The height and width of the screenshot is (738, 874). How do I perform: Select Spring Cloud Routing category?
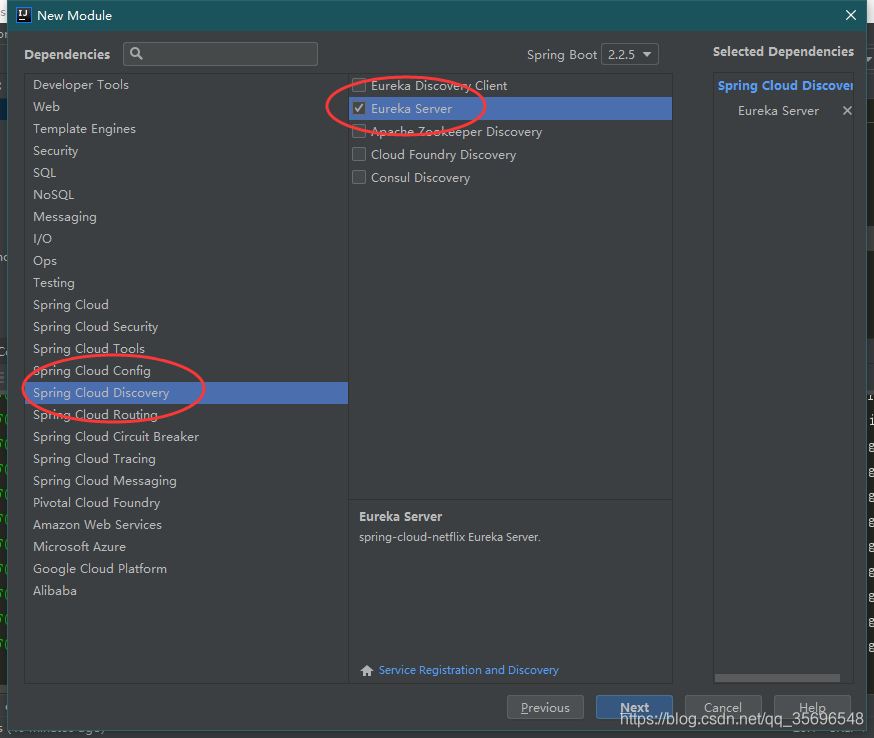pos(186,415)
